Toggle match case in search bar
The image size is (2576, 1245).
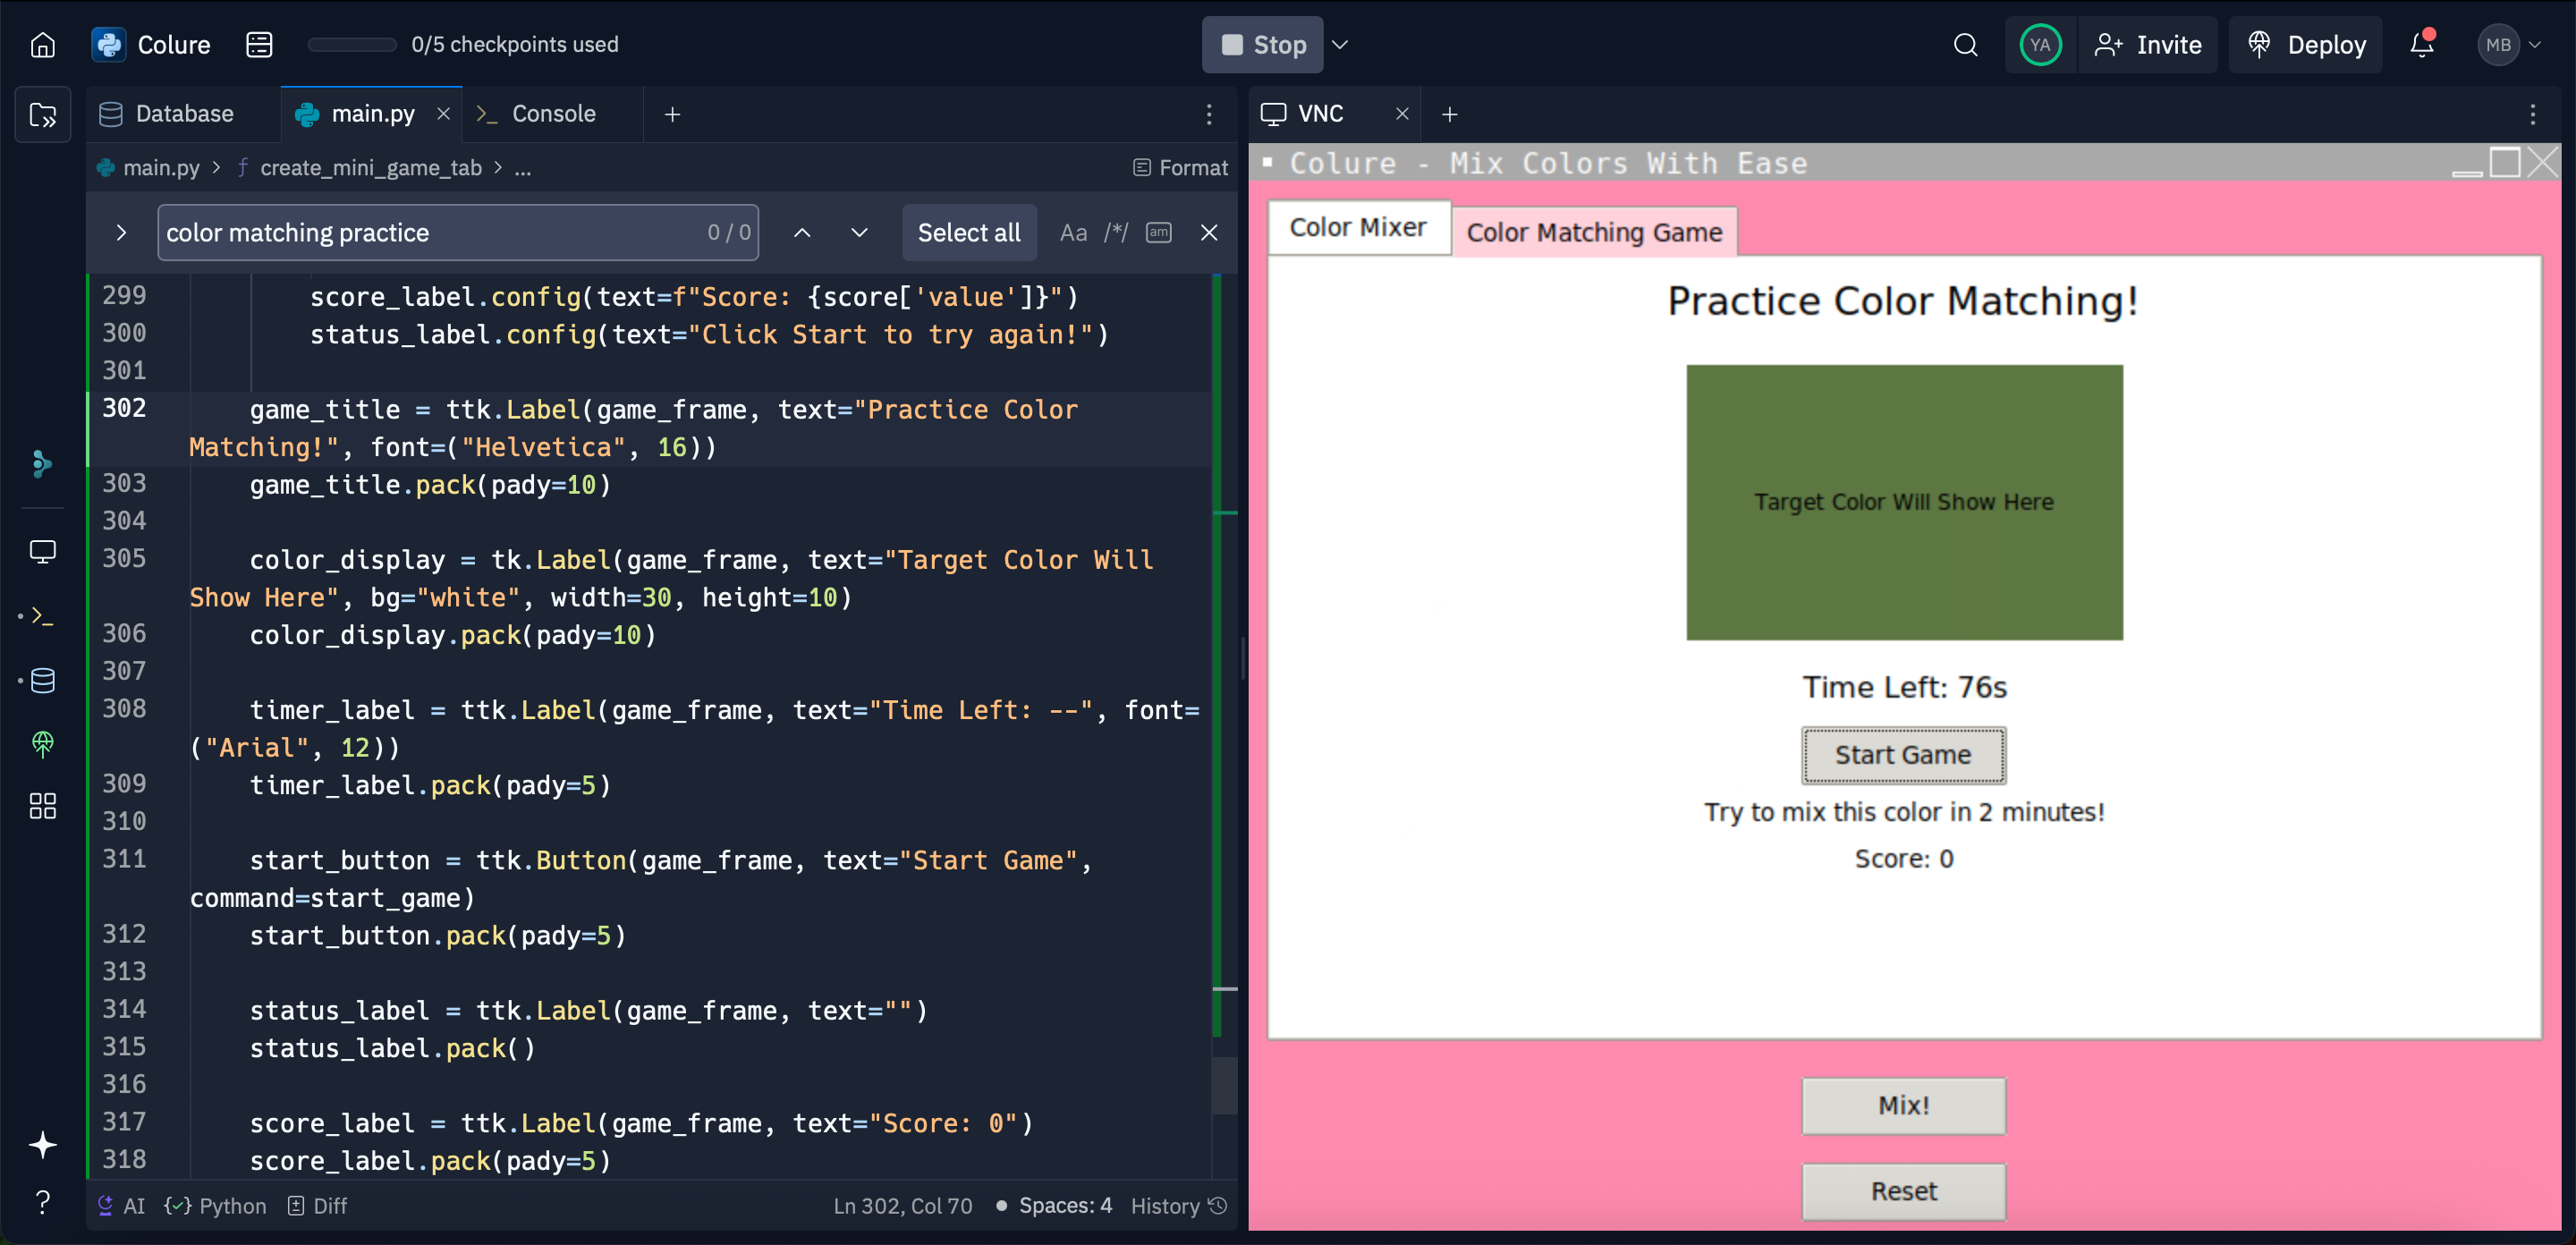click(1073, 233)
